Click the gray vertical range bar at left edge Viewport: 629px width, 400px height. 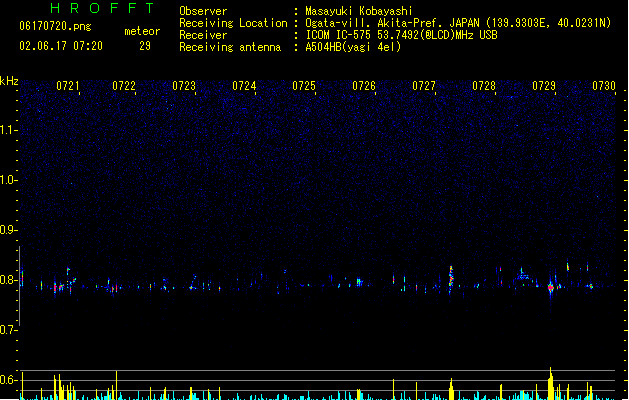(19, 286)
